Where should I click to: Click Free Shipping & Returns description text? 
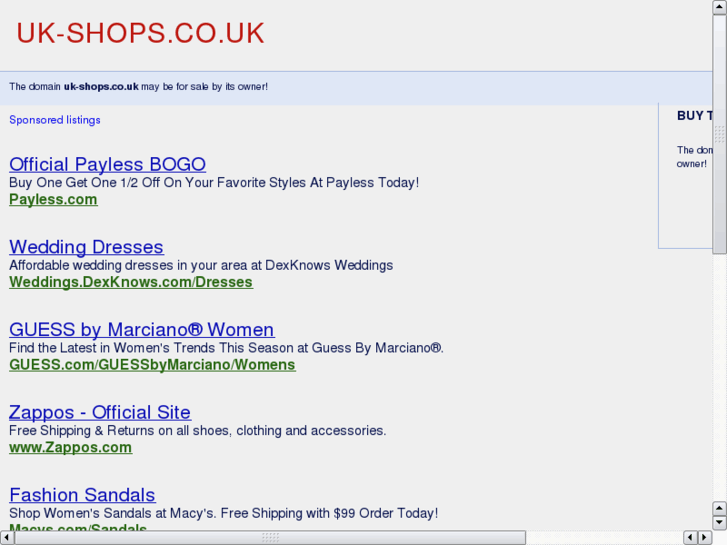198,431
